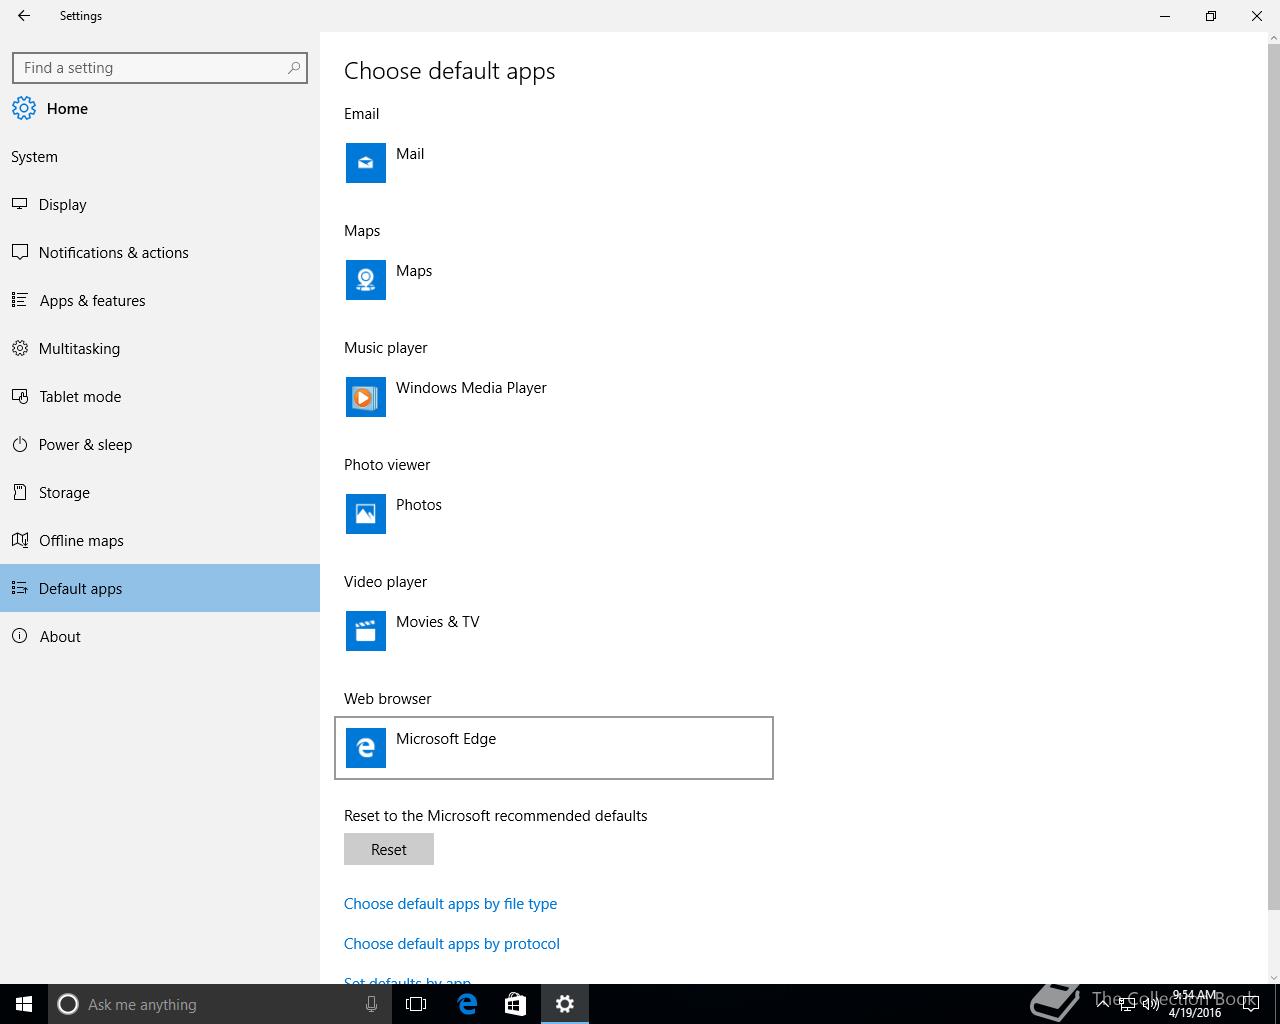Select Default apps in the sidebar
Image resolution: width=1280 pixels, height=1024 pixels.
160,588
